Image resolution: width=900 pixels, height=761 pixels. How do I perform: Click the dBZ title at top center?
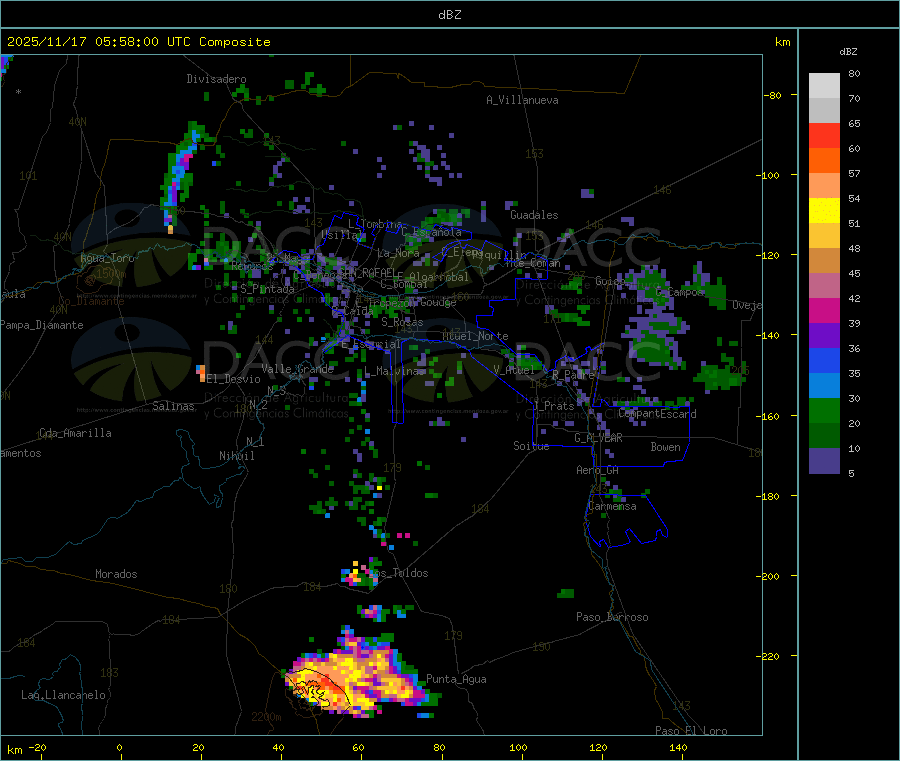[449, 15]
